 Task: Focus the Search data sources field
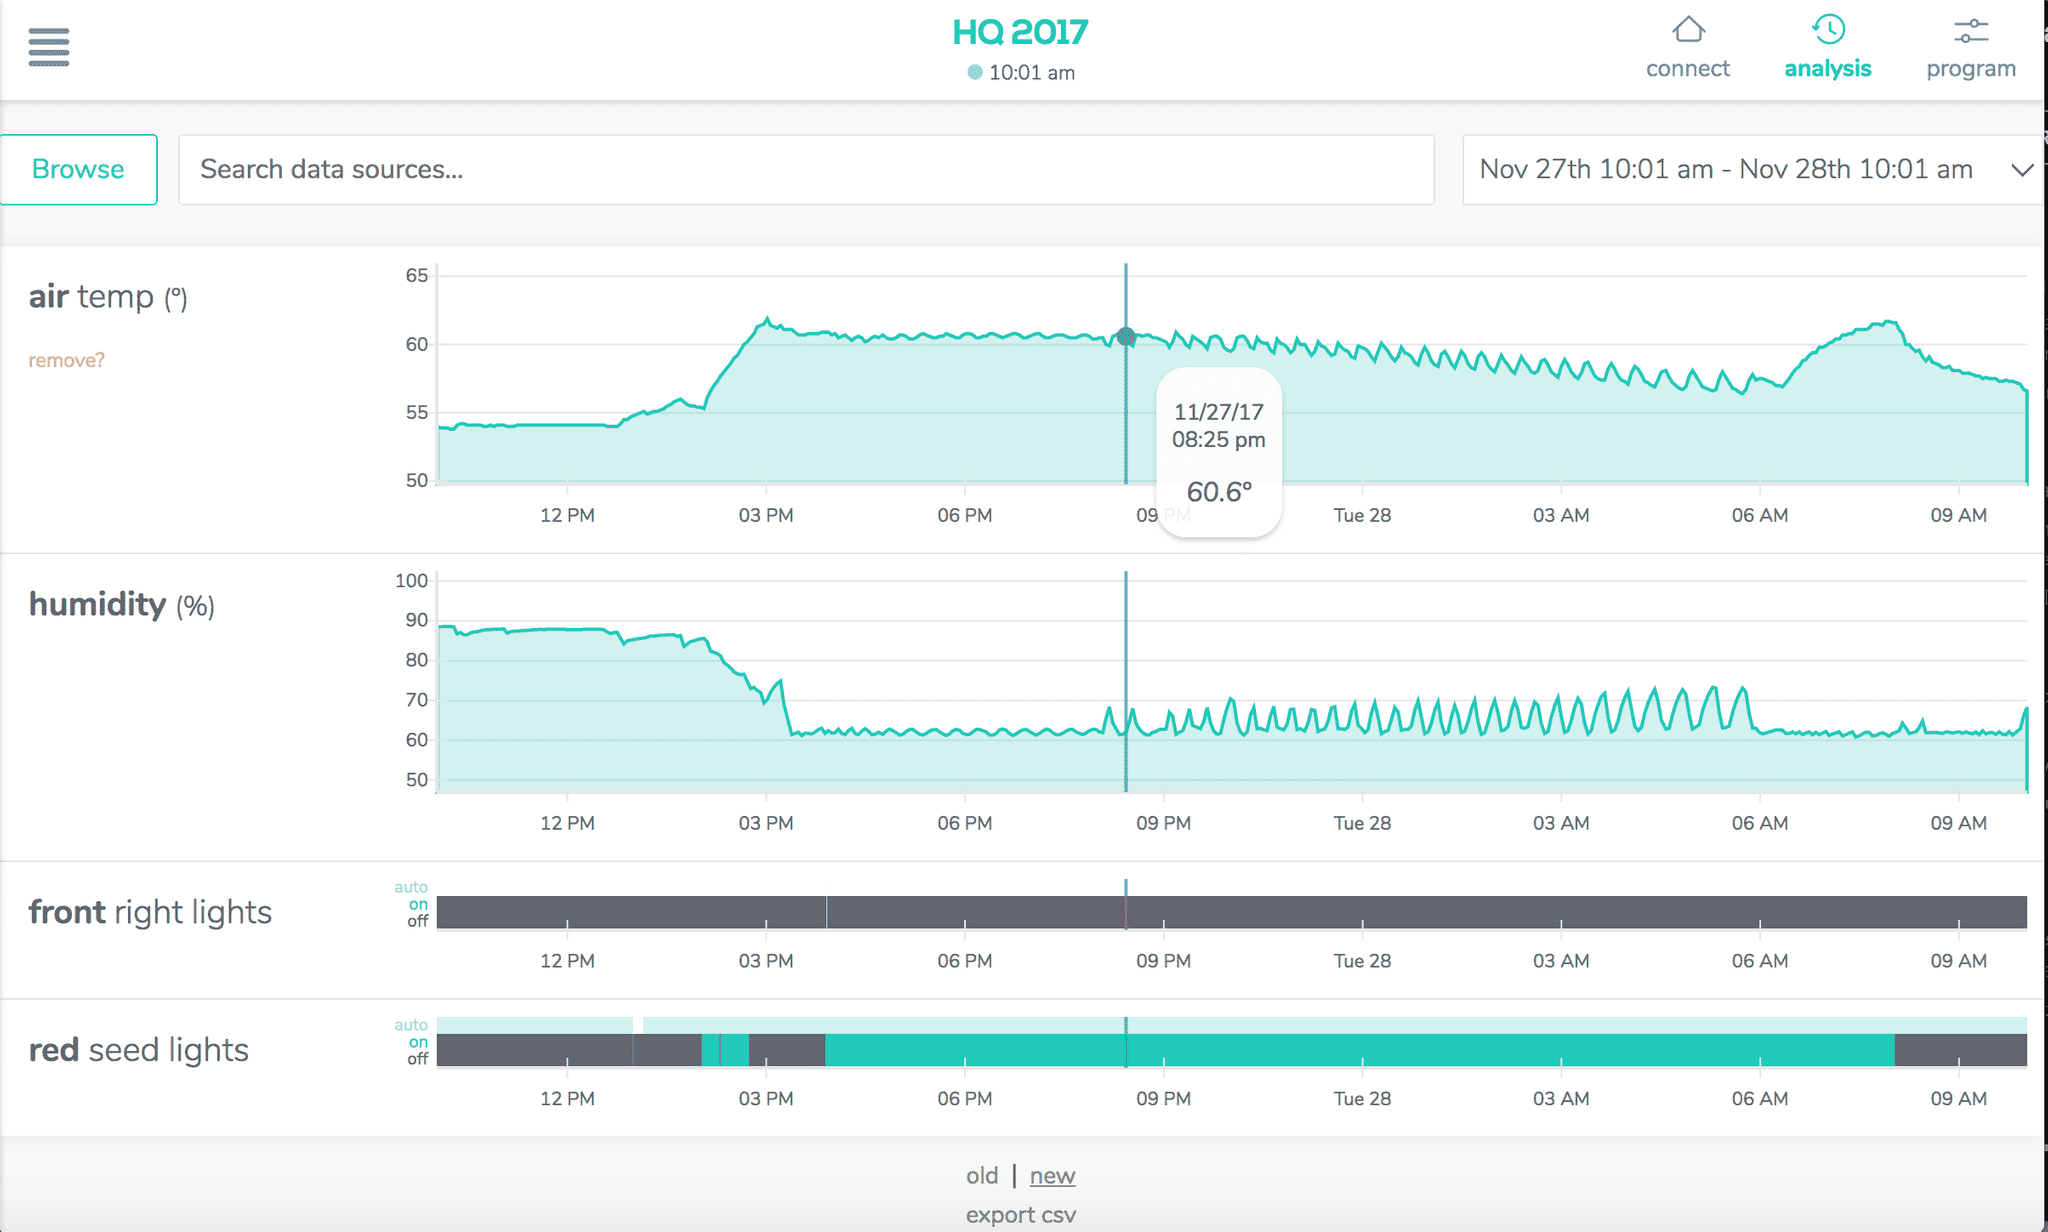[x=805, y=170]
